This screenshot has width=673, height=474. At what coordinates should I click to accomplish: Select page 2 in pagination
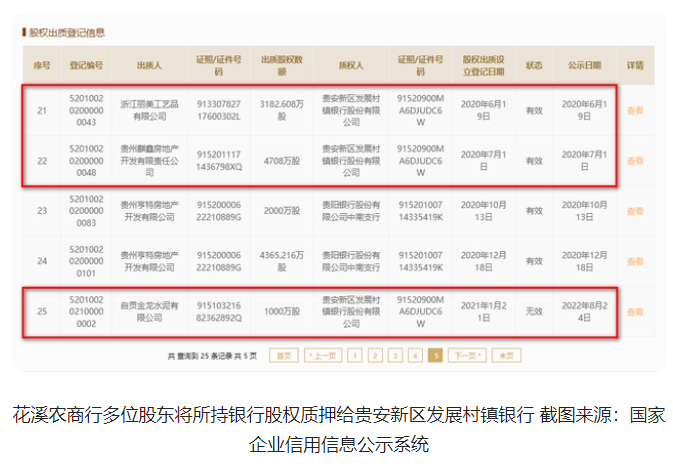point(373,355)
